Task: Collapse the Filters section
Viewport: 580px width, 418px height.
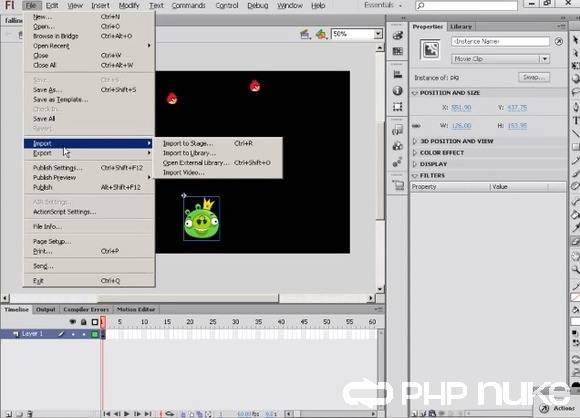Action: [x=415, y=175]
